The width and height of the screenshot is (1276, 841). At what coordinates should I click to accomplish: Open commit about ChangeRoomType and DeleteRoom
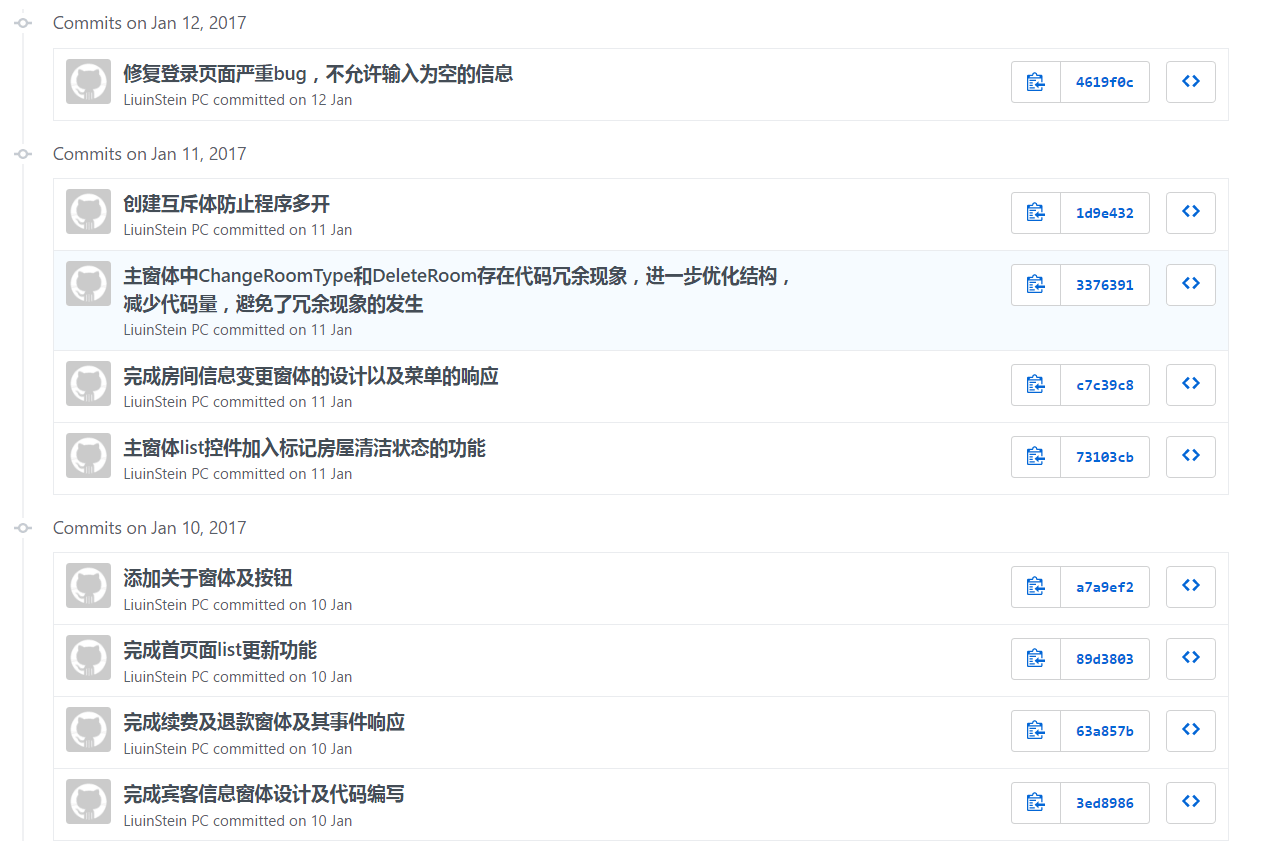tap(457, 277)
